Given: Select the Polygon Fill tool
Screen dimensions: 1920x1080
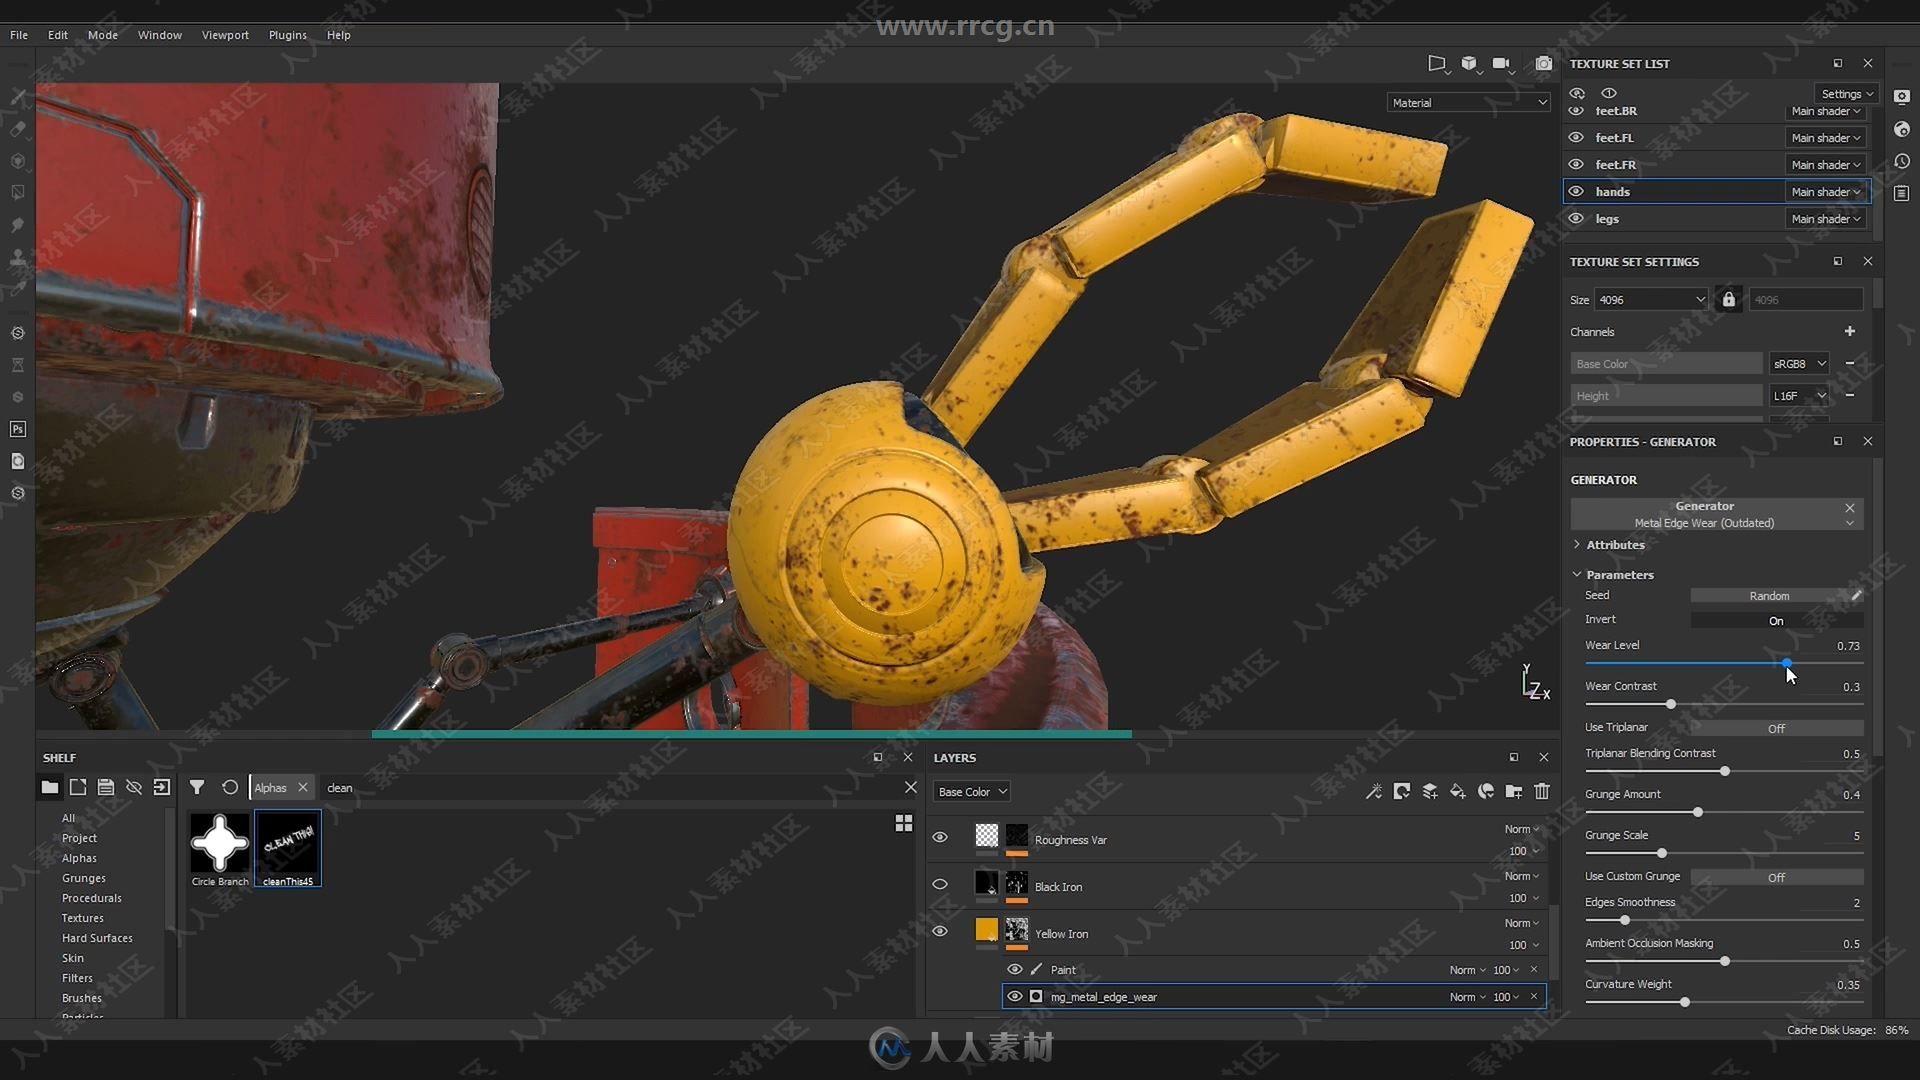Looking at the screenshot, I should click(x=18, y=192).
